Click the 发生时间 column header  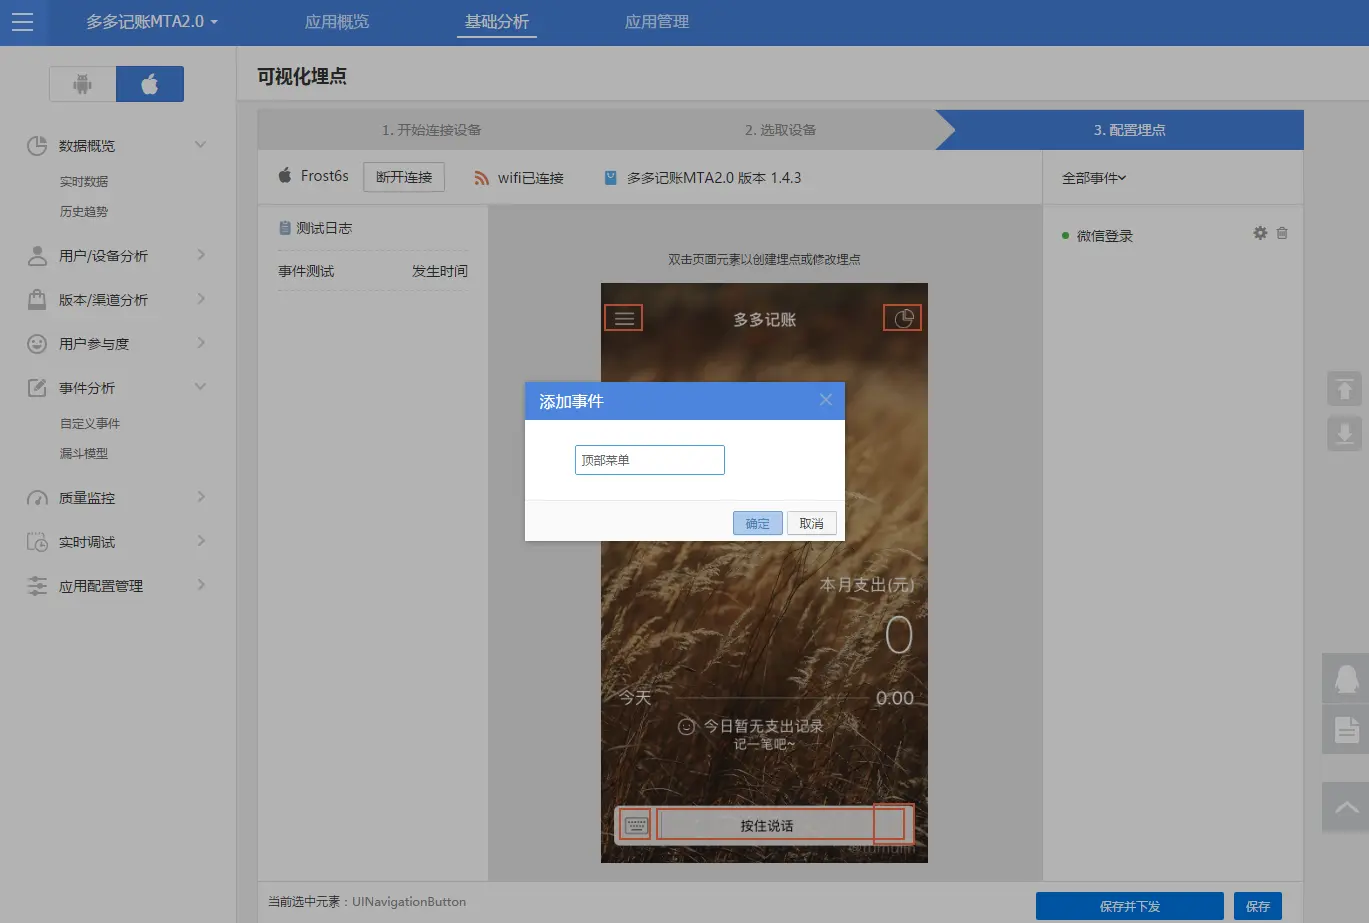(440, 271)
